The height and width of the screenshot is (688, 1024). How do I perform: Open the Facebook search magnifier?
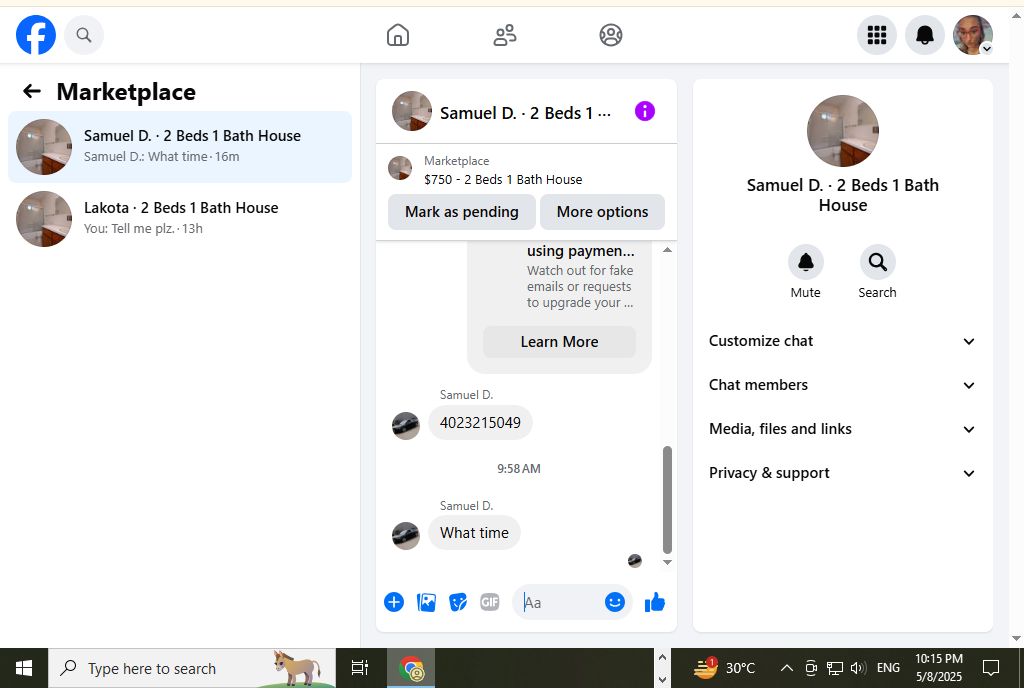coord(84,35)
